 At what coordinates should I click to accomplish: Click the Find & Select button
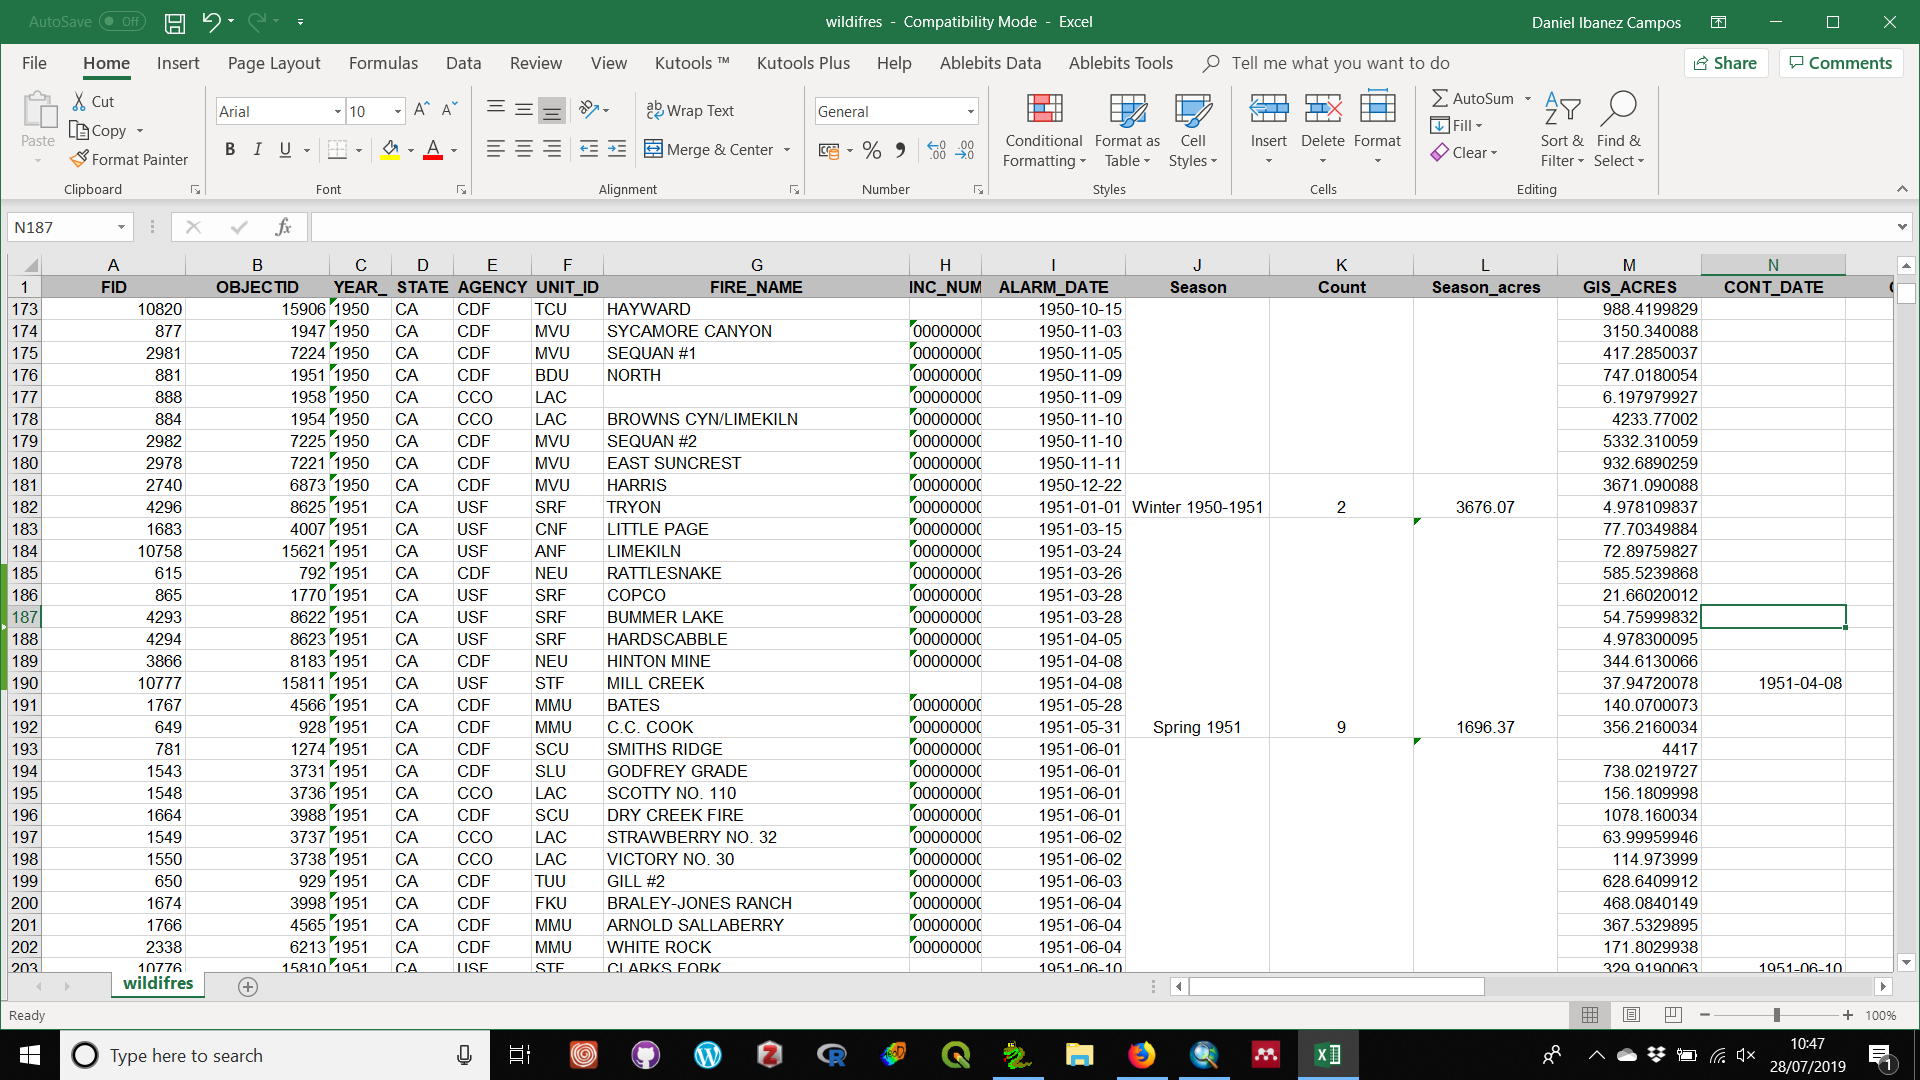(x=1618, y=131)
